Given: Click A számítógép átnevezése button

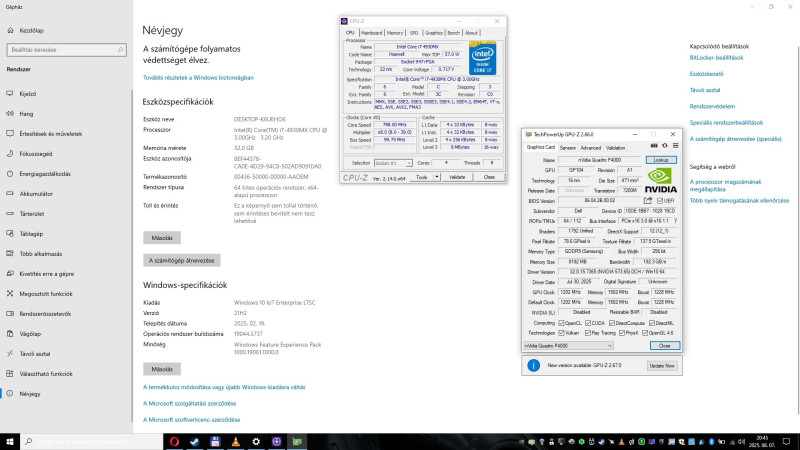Looking at the screenshot, I should point(182,260).
